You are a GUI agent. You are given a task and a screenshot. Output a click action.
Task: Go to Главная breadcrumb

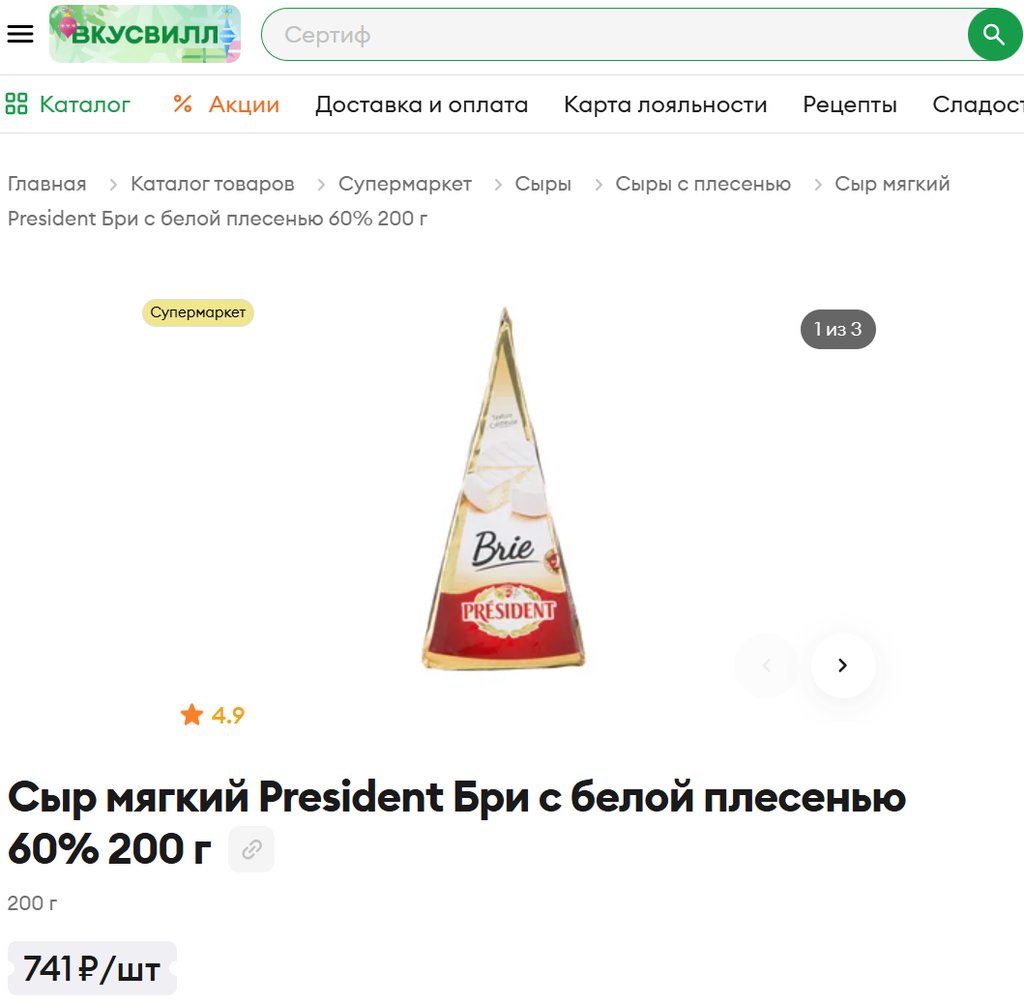click(47, 184)
